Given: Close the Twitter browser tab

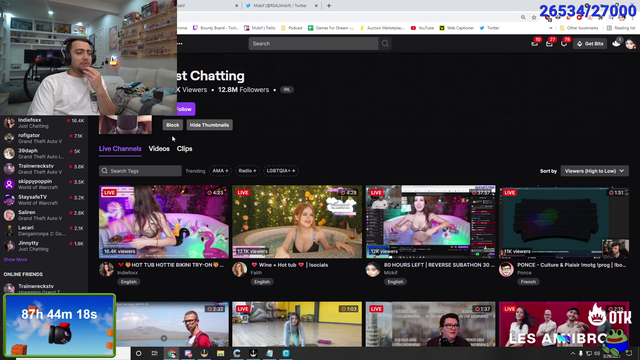Looking at the screenshot, I should pyautogui.click(x=316, y=6).
